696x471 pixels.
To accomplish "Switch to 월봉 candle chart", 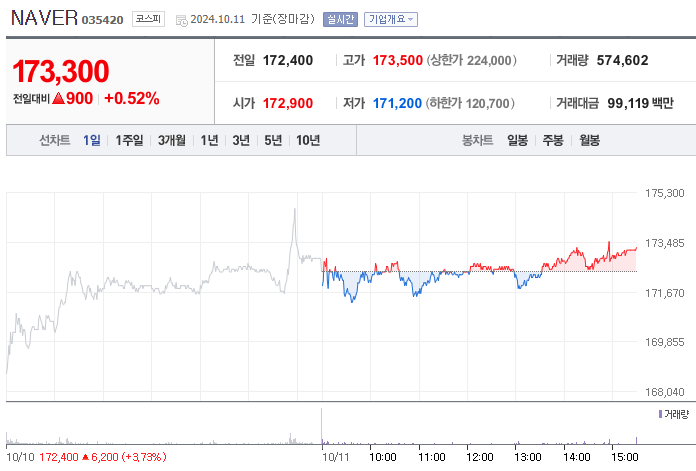I will (x=589, y=140).
